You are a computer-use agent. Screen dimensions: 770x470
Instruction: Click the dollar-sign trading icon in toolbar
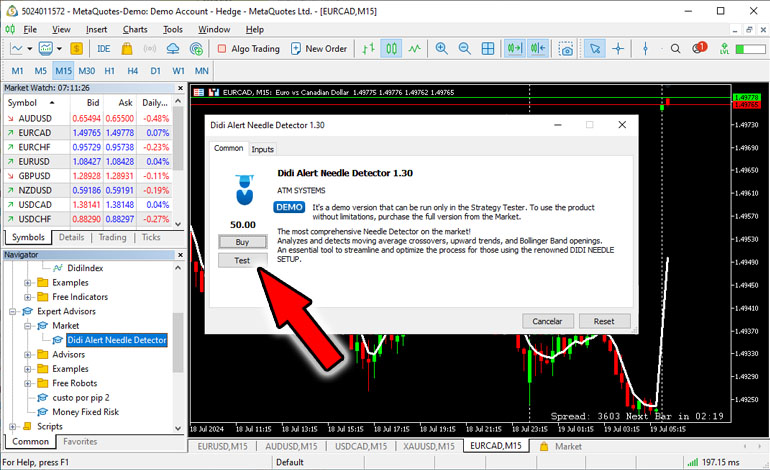[x=76, y=49]
